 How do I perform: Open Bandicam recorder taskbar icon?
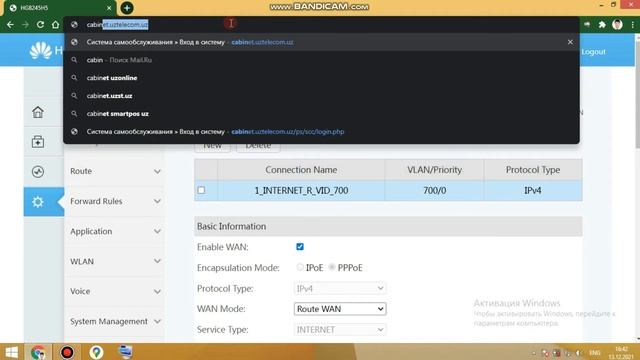67,352
